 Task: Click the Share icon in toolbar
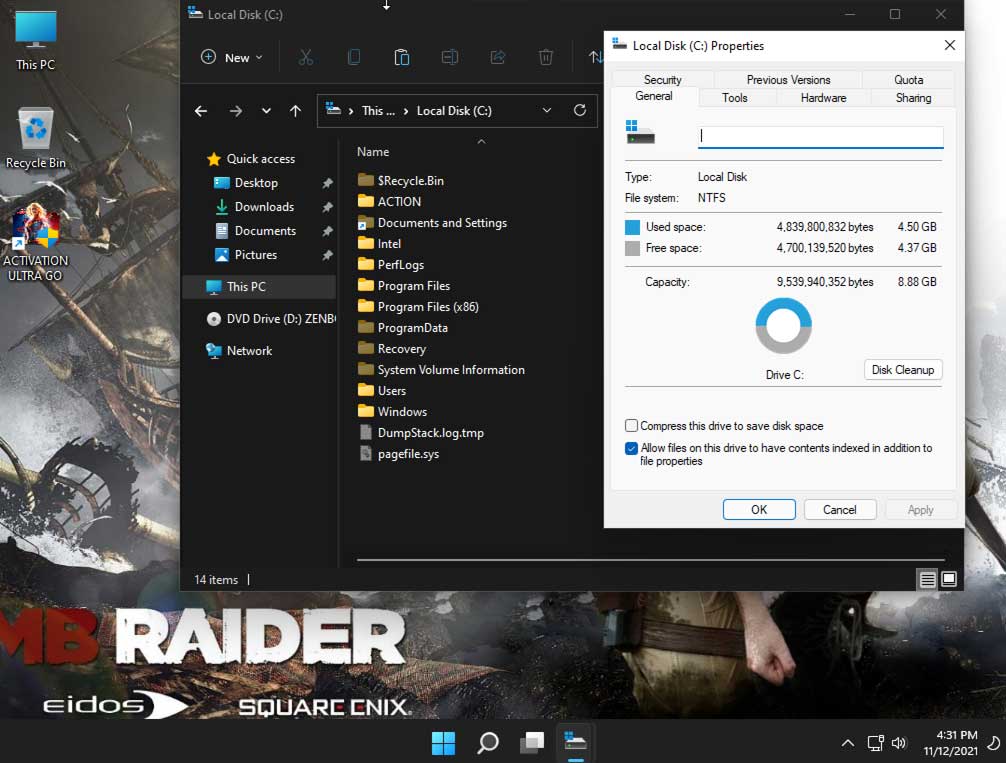(x=498, y=58)
